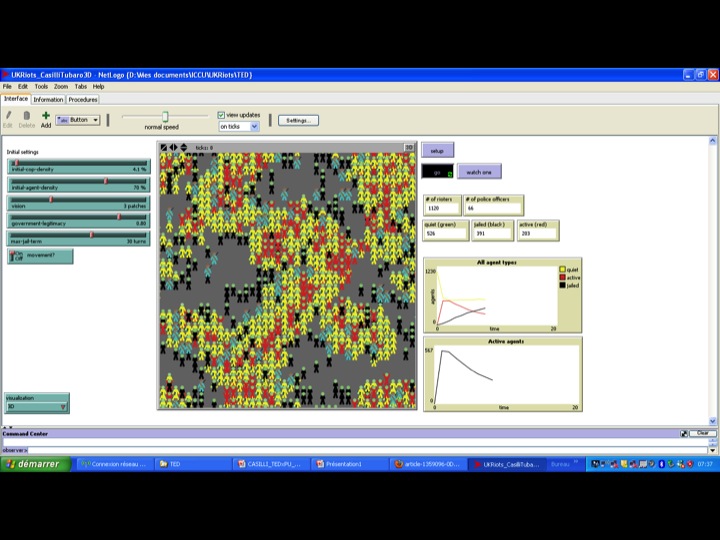The height and width of the screenshot is (540, 720).
Task: Click the black jailed legend swatch
Action: click(562, 285)
